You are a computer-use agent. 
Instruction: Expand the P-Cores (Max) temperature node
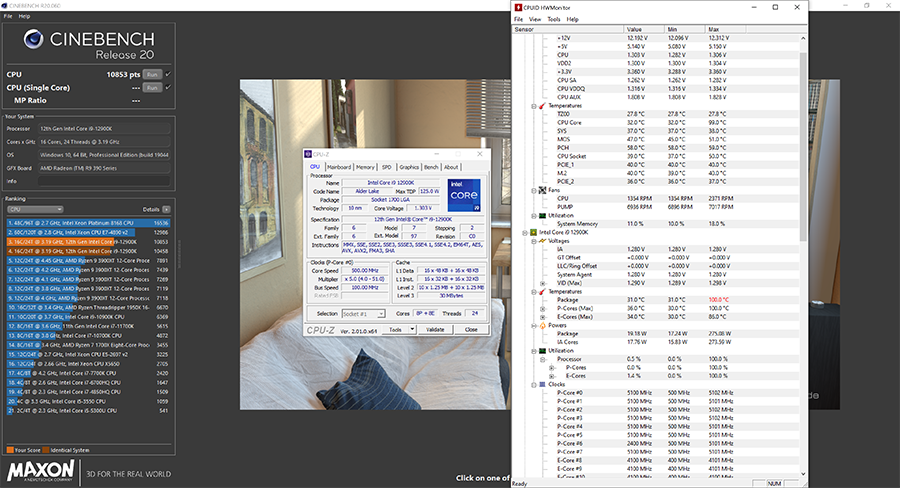pyautogui.click(x=543, y=308)
